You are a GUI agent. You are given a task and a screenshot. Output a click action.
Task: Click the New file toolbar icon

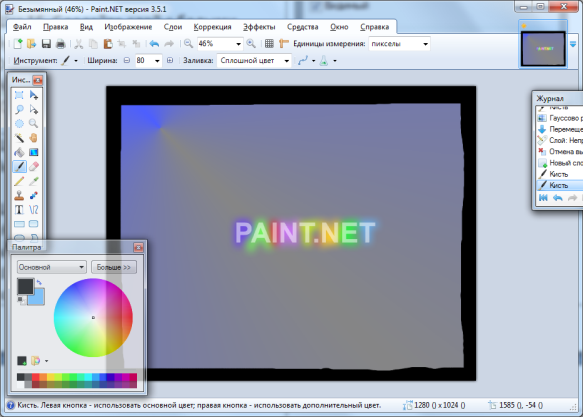coord(18,44)
